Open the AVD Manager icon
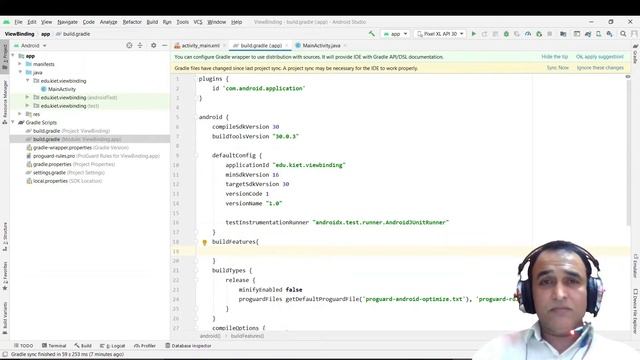 pyautogui.click(x=598, y=34)
